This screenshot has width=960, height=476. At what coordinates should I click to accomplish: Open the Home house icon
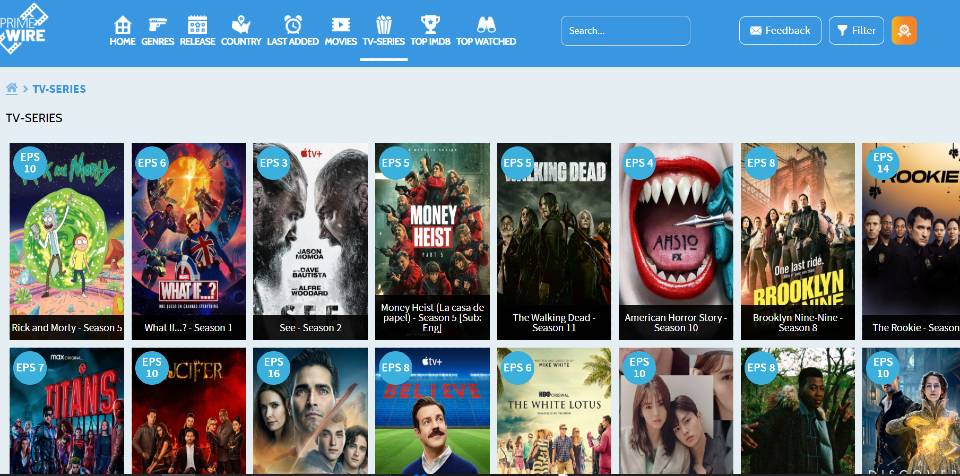click(x=122, y=25)
